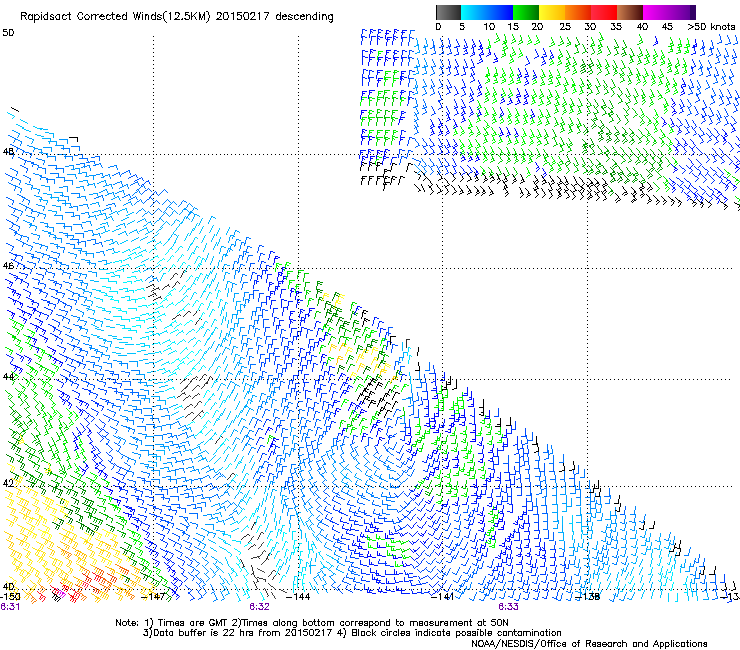The image size is (740, 650).
Task: Click the '-150' longitude label
Action: tap(10, 596)
